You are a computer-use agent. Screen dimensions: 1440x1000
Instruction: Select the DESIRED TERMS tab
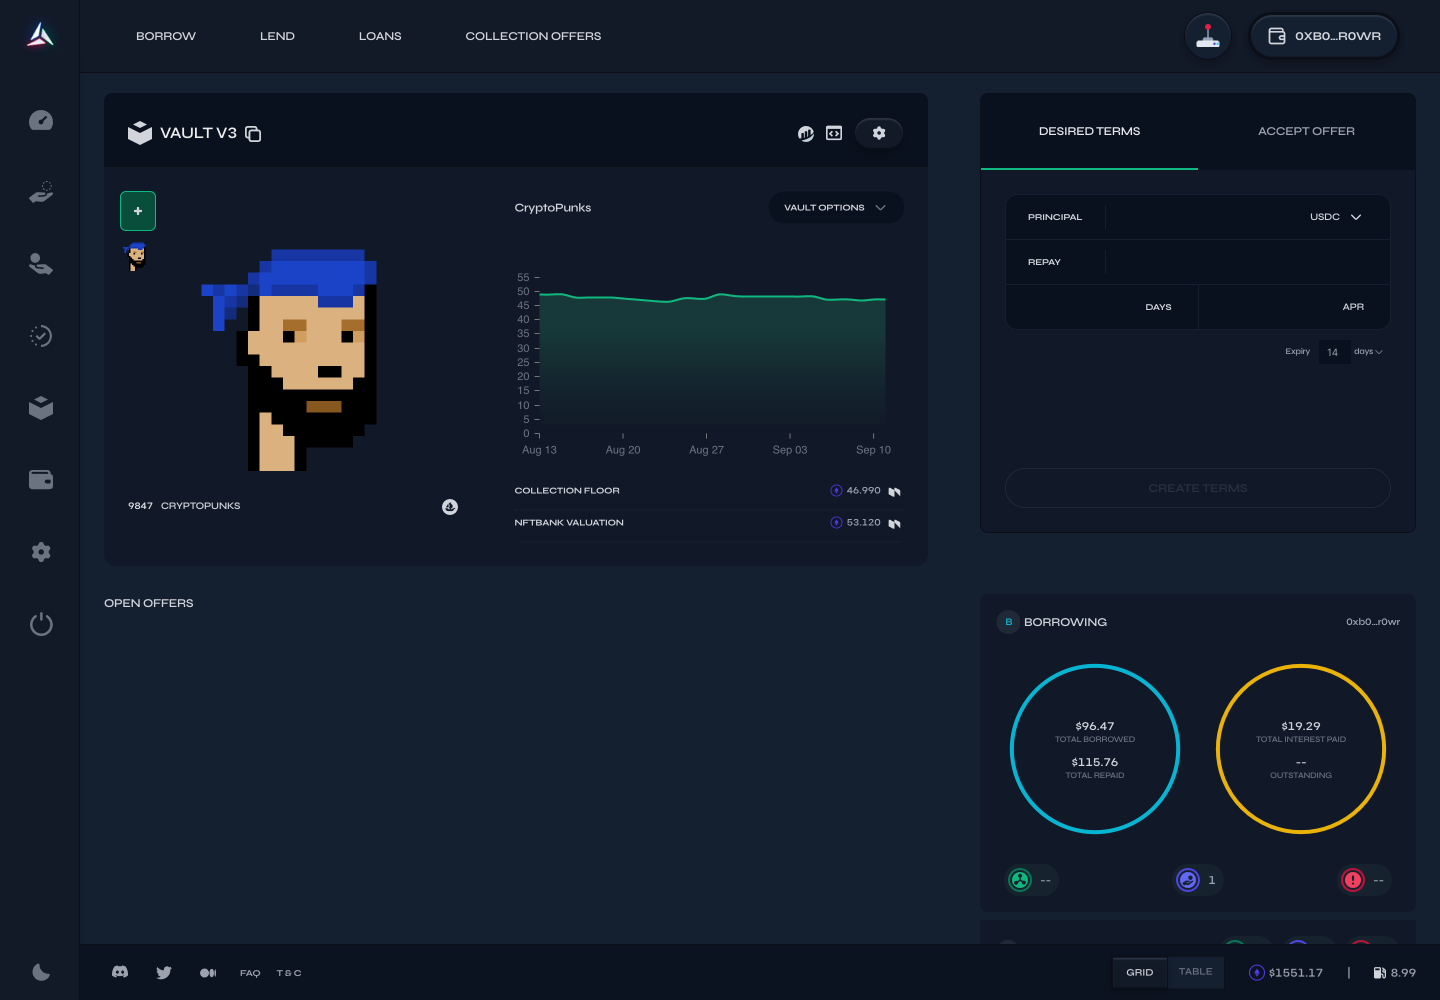(x=1089, y=131)
